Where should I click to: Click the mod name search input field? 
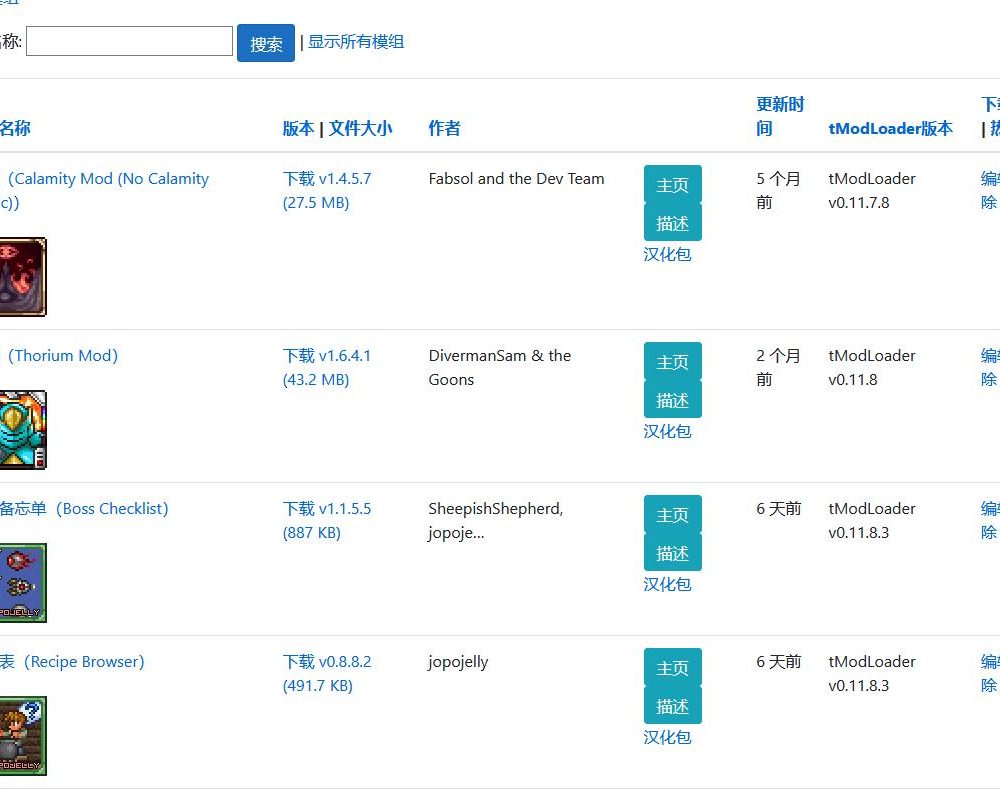[128, 41]
